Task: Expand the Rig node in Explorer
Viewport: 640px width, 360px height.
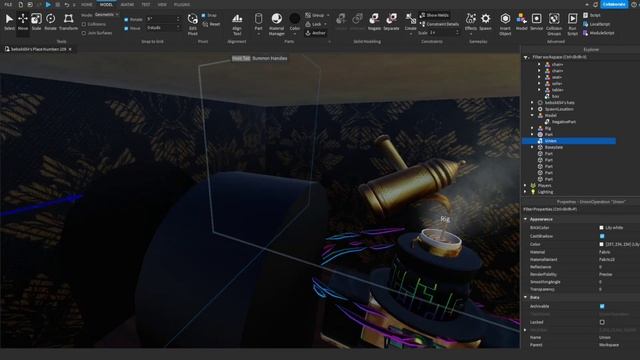Action: click(532, 128)
